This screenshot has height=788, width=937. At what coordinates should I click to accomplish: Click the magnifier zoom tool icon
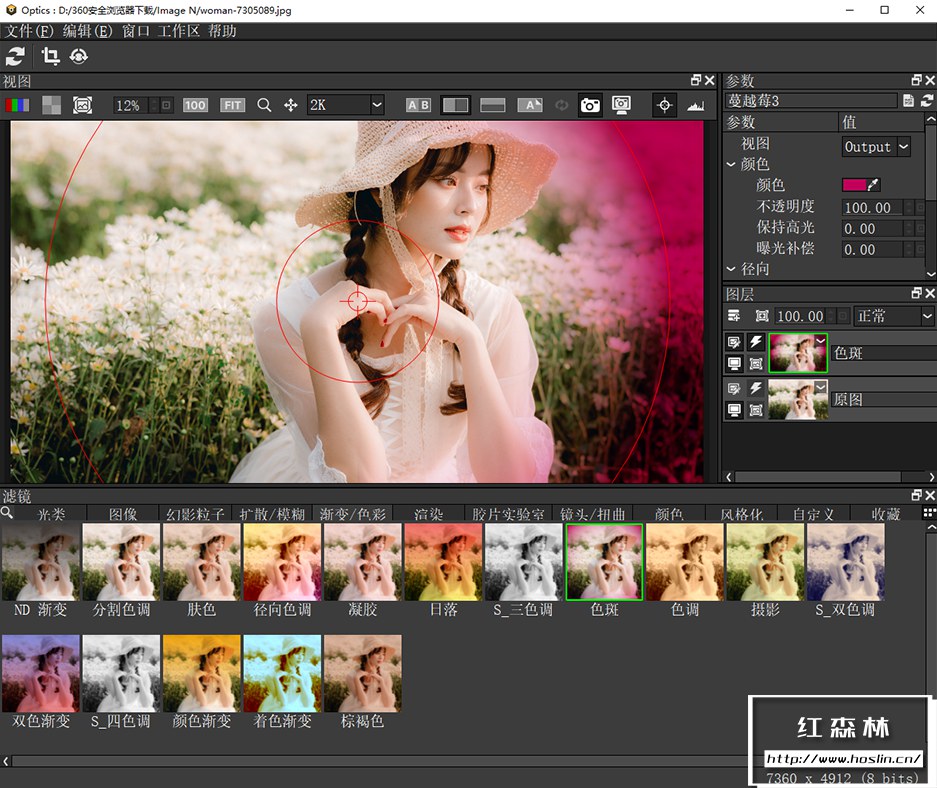pos(264,105)
